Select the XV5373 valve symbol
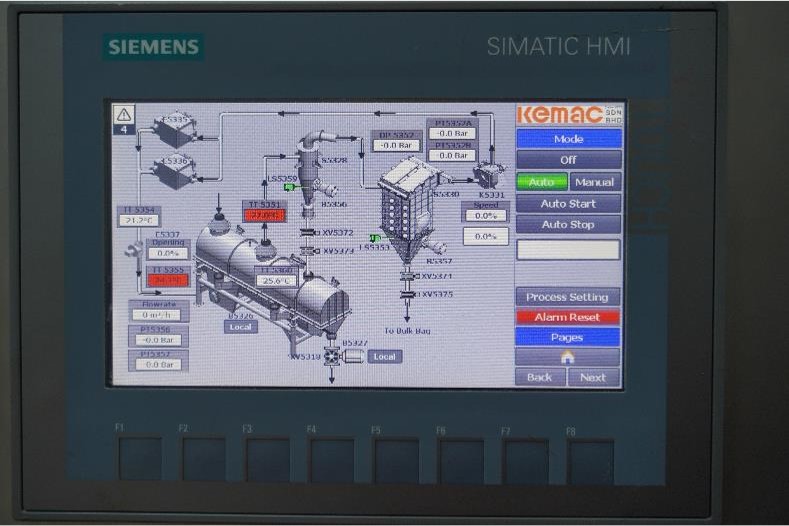 point(308,251)
